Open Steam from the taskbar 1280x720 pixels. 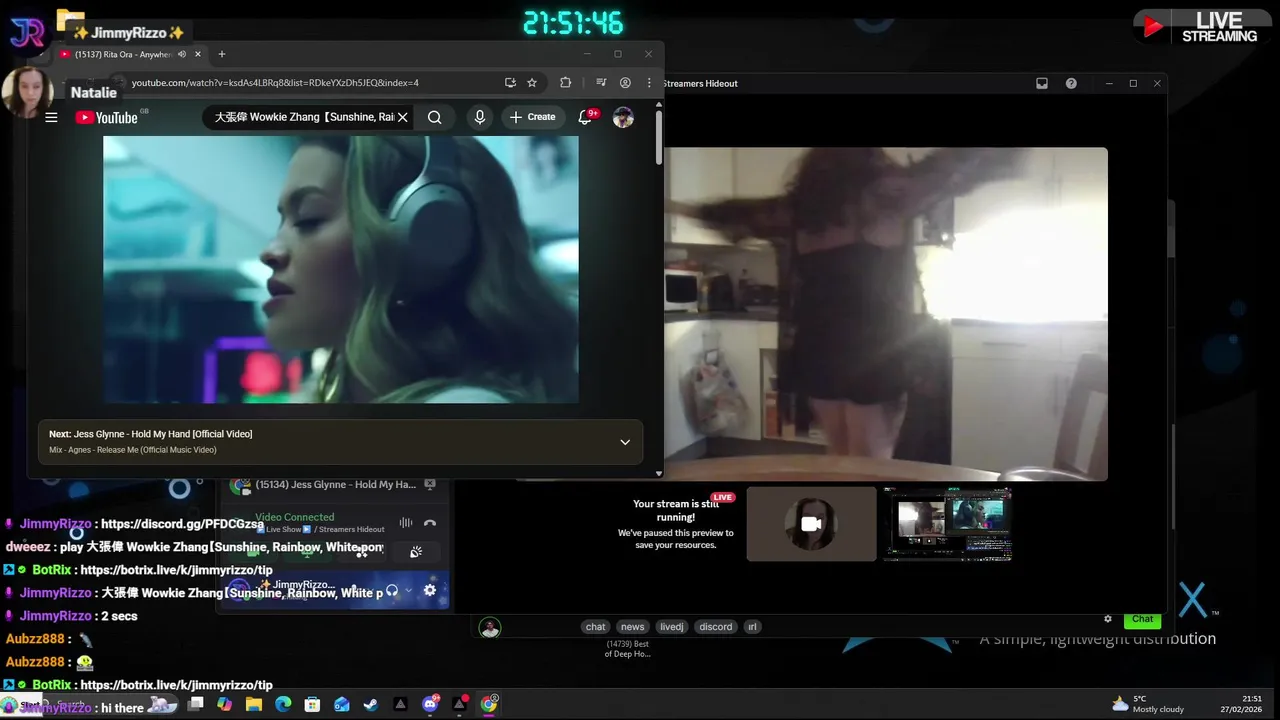(371, 704)
